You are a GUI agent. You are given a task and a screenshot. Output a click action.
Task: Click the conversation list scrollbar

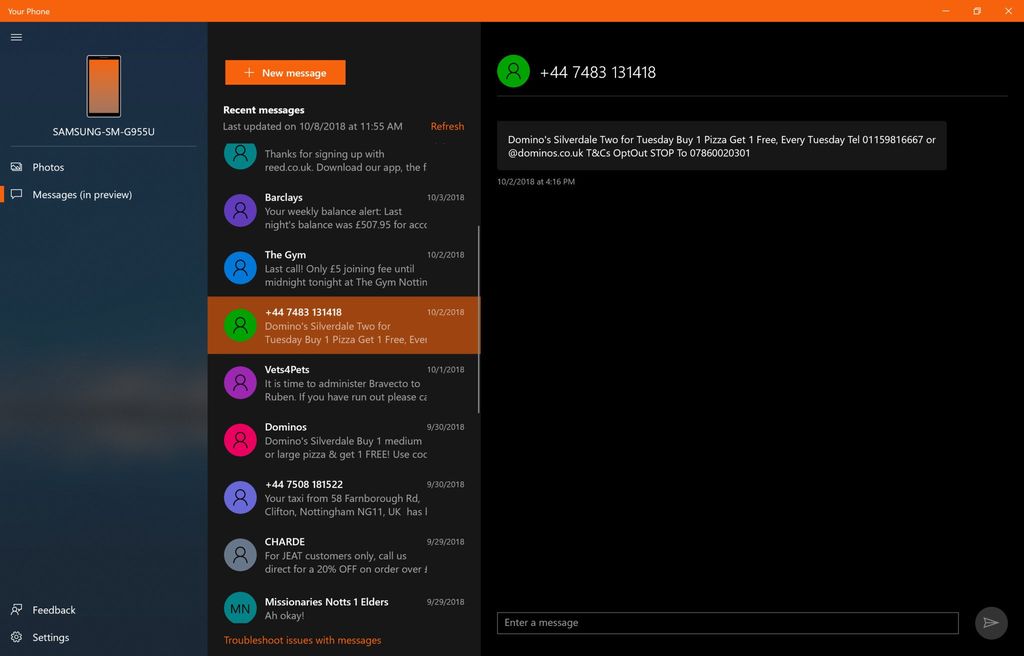[x=477, y=300]
